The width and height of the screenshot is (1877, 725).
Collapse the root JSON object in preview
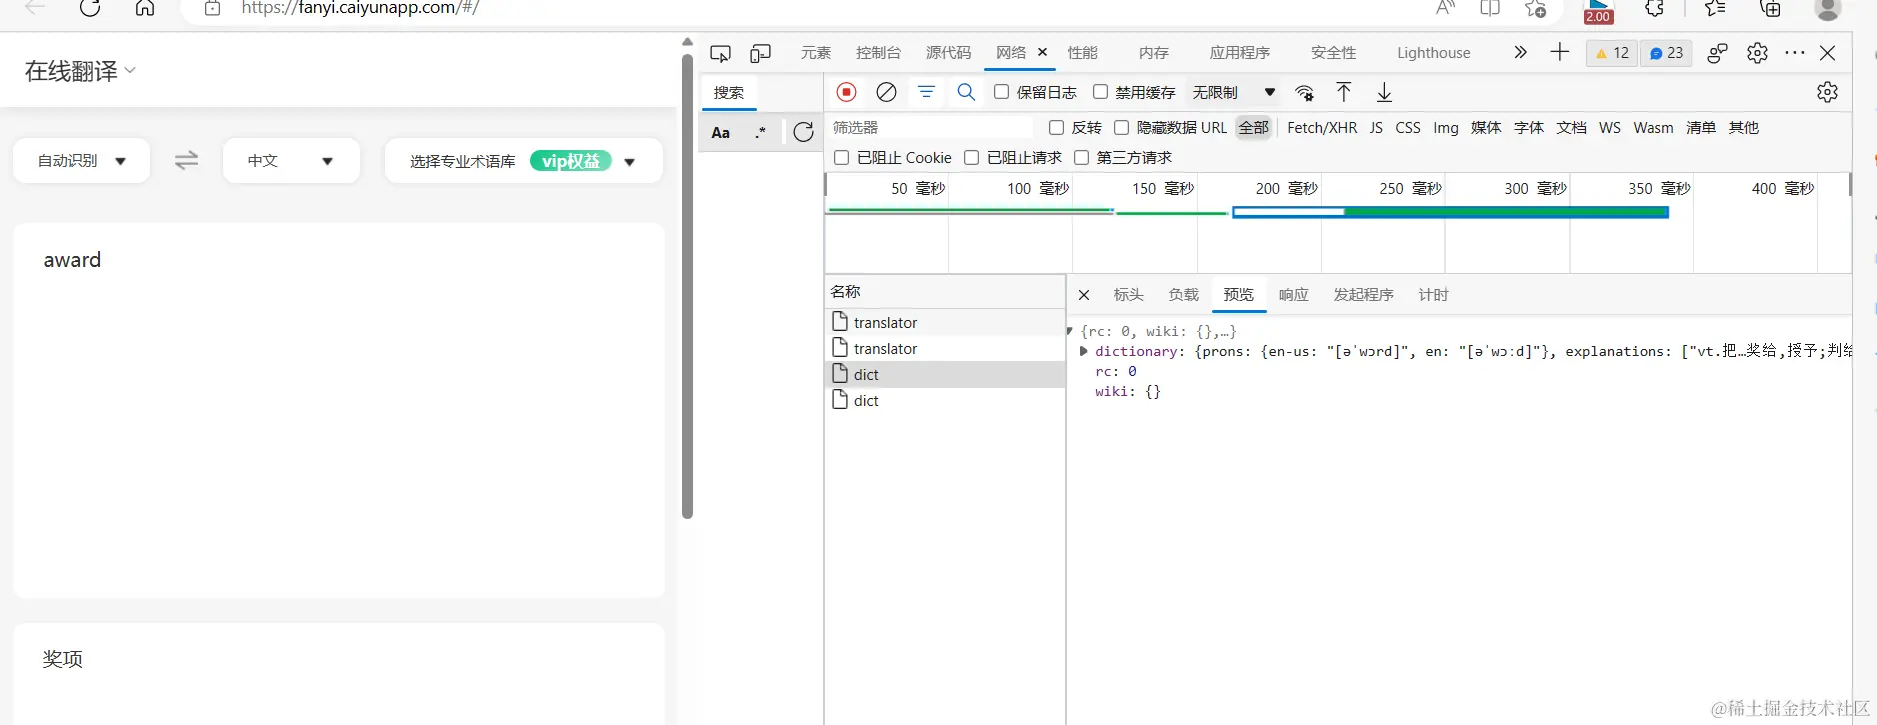point(1070,331)
